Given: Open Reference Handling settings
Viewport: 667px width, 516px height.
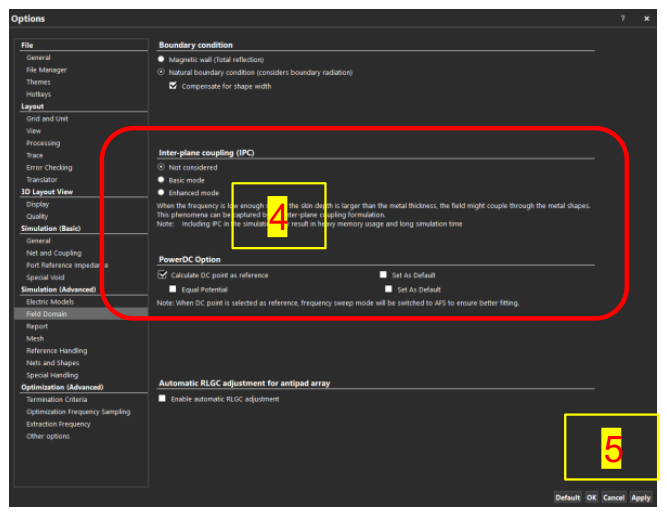Looking at the screenshot, I should pyautogui.click(x=57, y=351).
